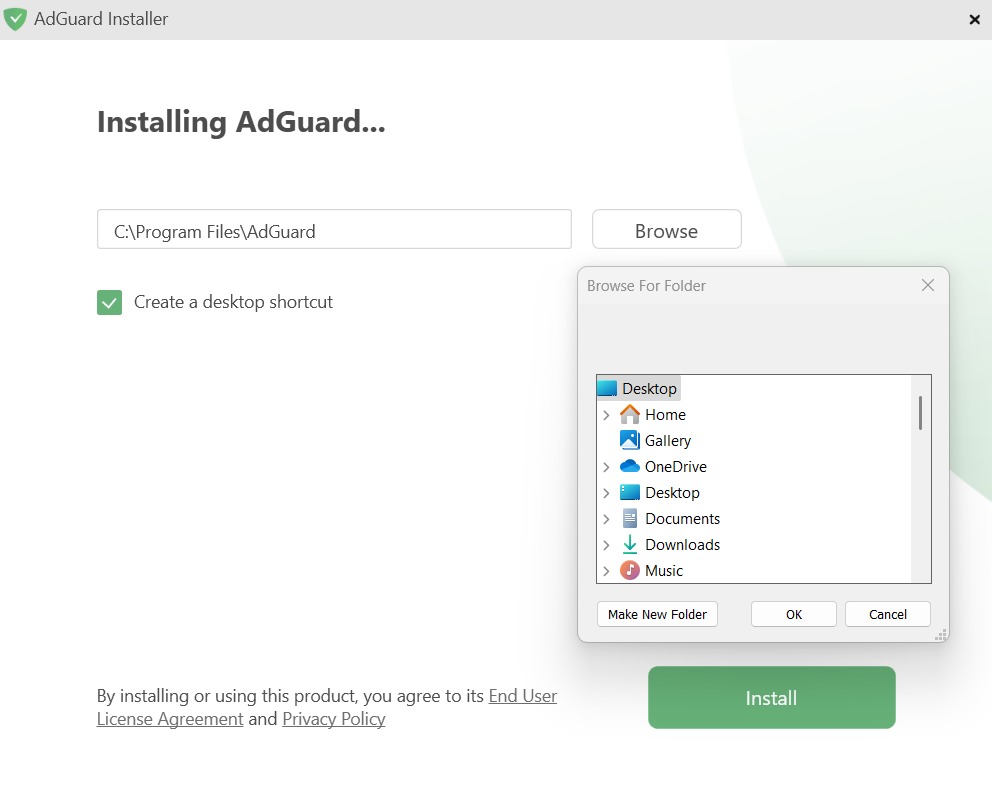This screenshot has height=792, width=992.
Task: Select the Gallery folder label
Action: pos(668,441)
